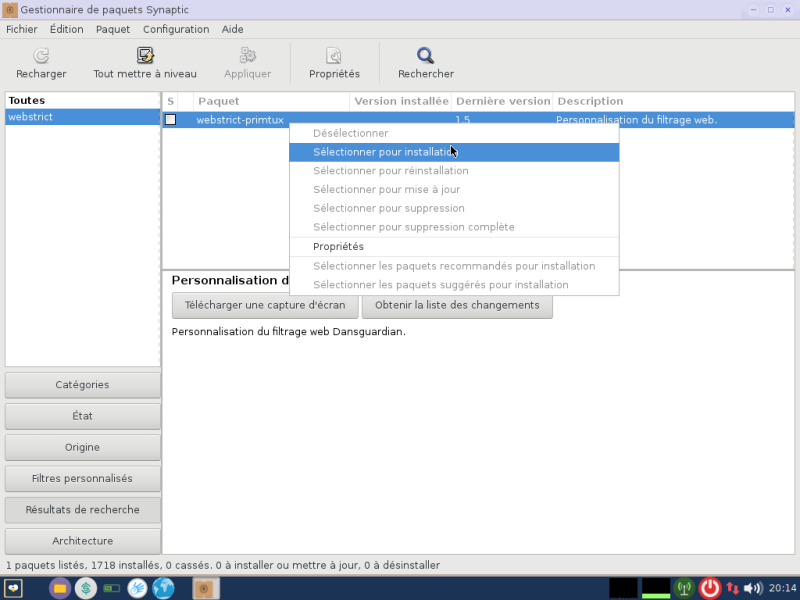
Task: Switch to the Origine filter view
Action: coord(83,447)
